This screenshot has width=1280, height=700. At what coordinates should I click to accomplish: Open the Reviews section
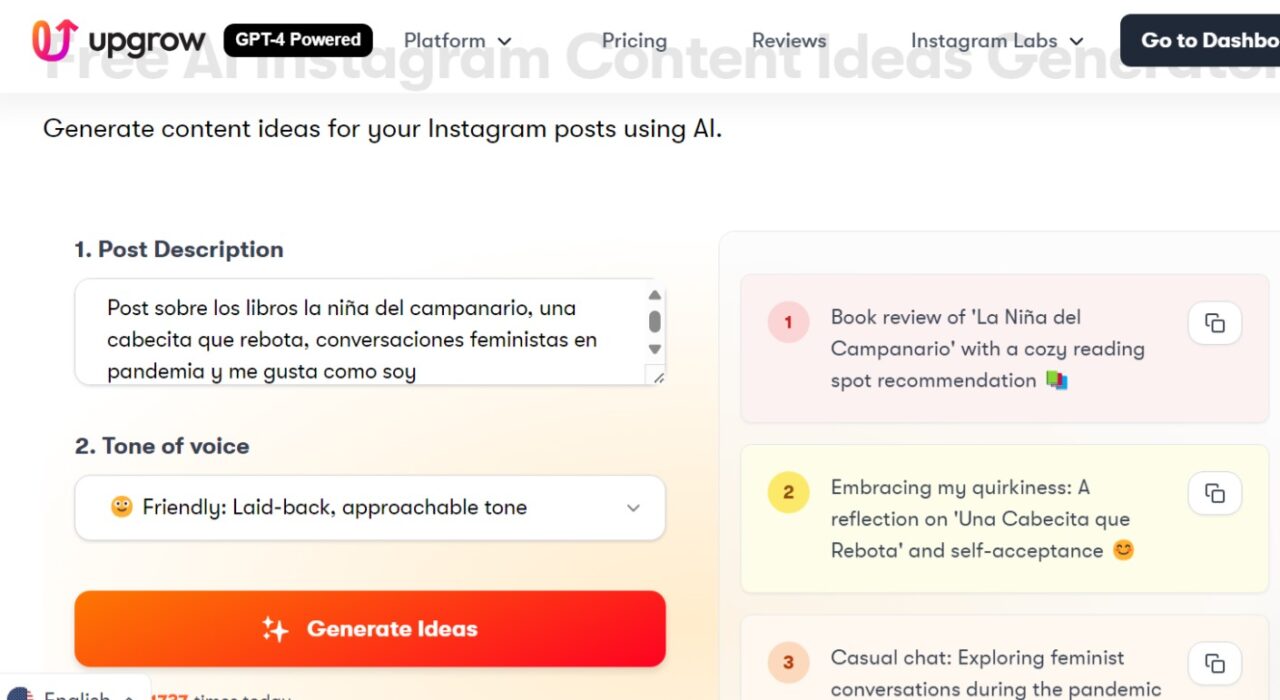[789, 41]
